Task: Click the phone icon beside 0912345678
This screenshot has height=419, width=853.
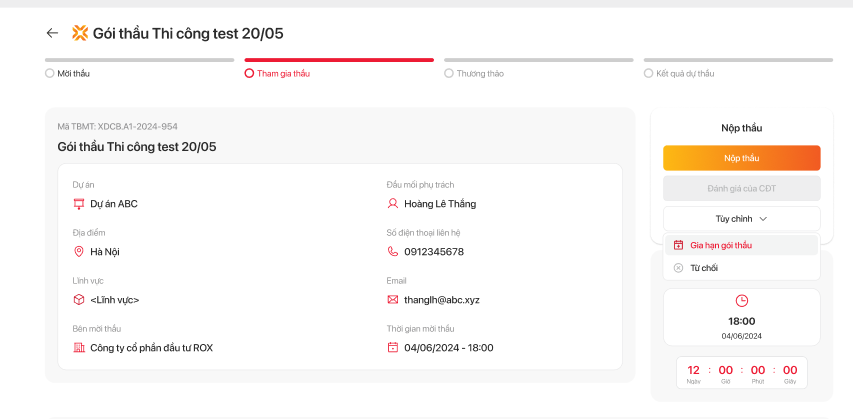Action: pyautogui.click(x=393, y=252)
